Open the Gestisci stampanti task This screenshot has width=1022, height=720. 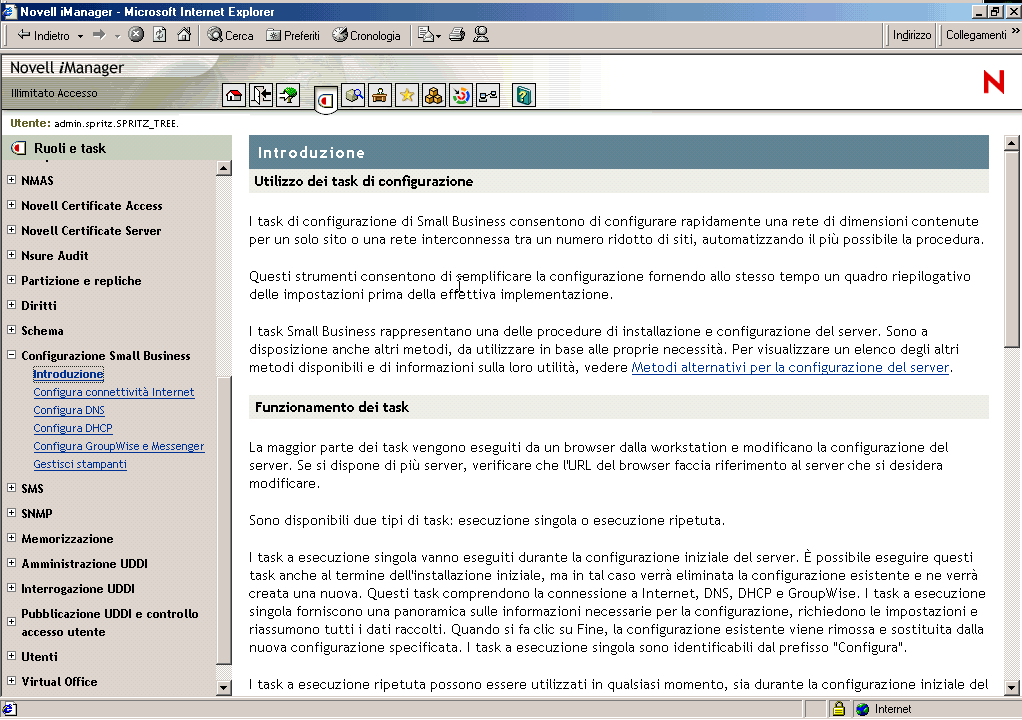(x=80, y=465)
